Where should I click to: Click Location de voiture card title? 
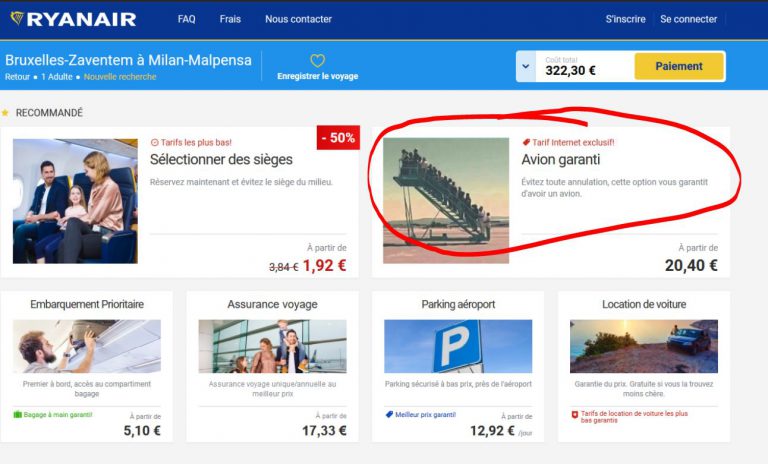coord(644,304)
